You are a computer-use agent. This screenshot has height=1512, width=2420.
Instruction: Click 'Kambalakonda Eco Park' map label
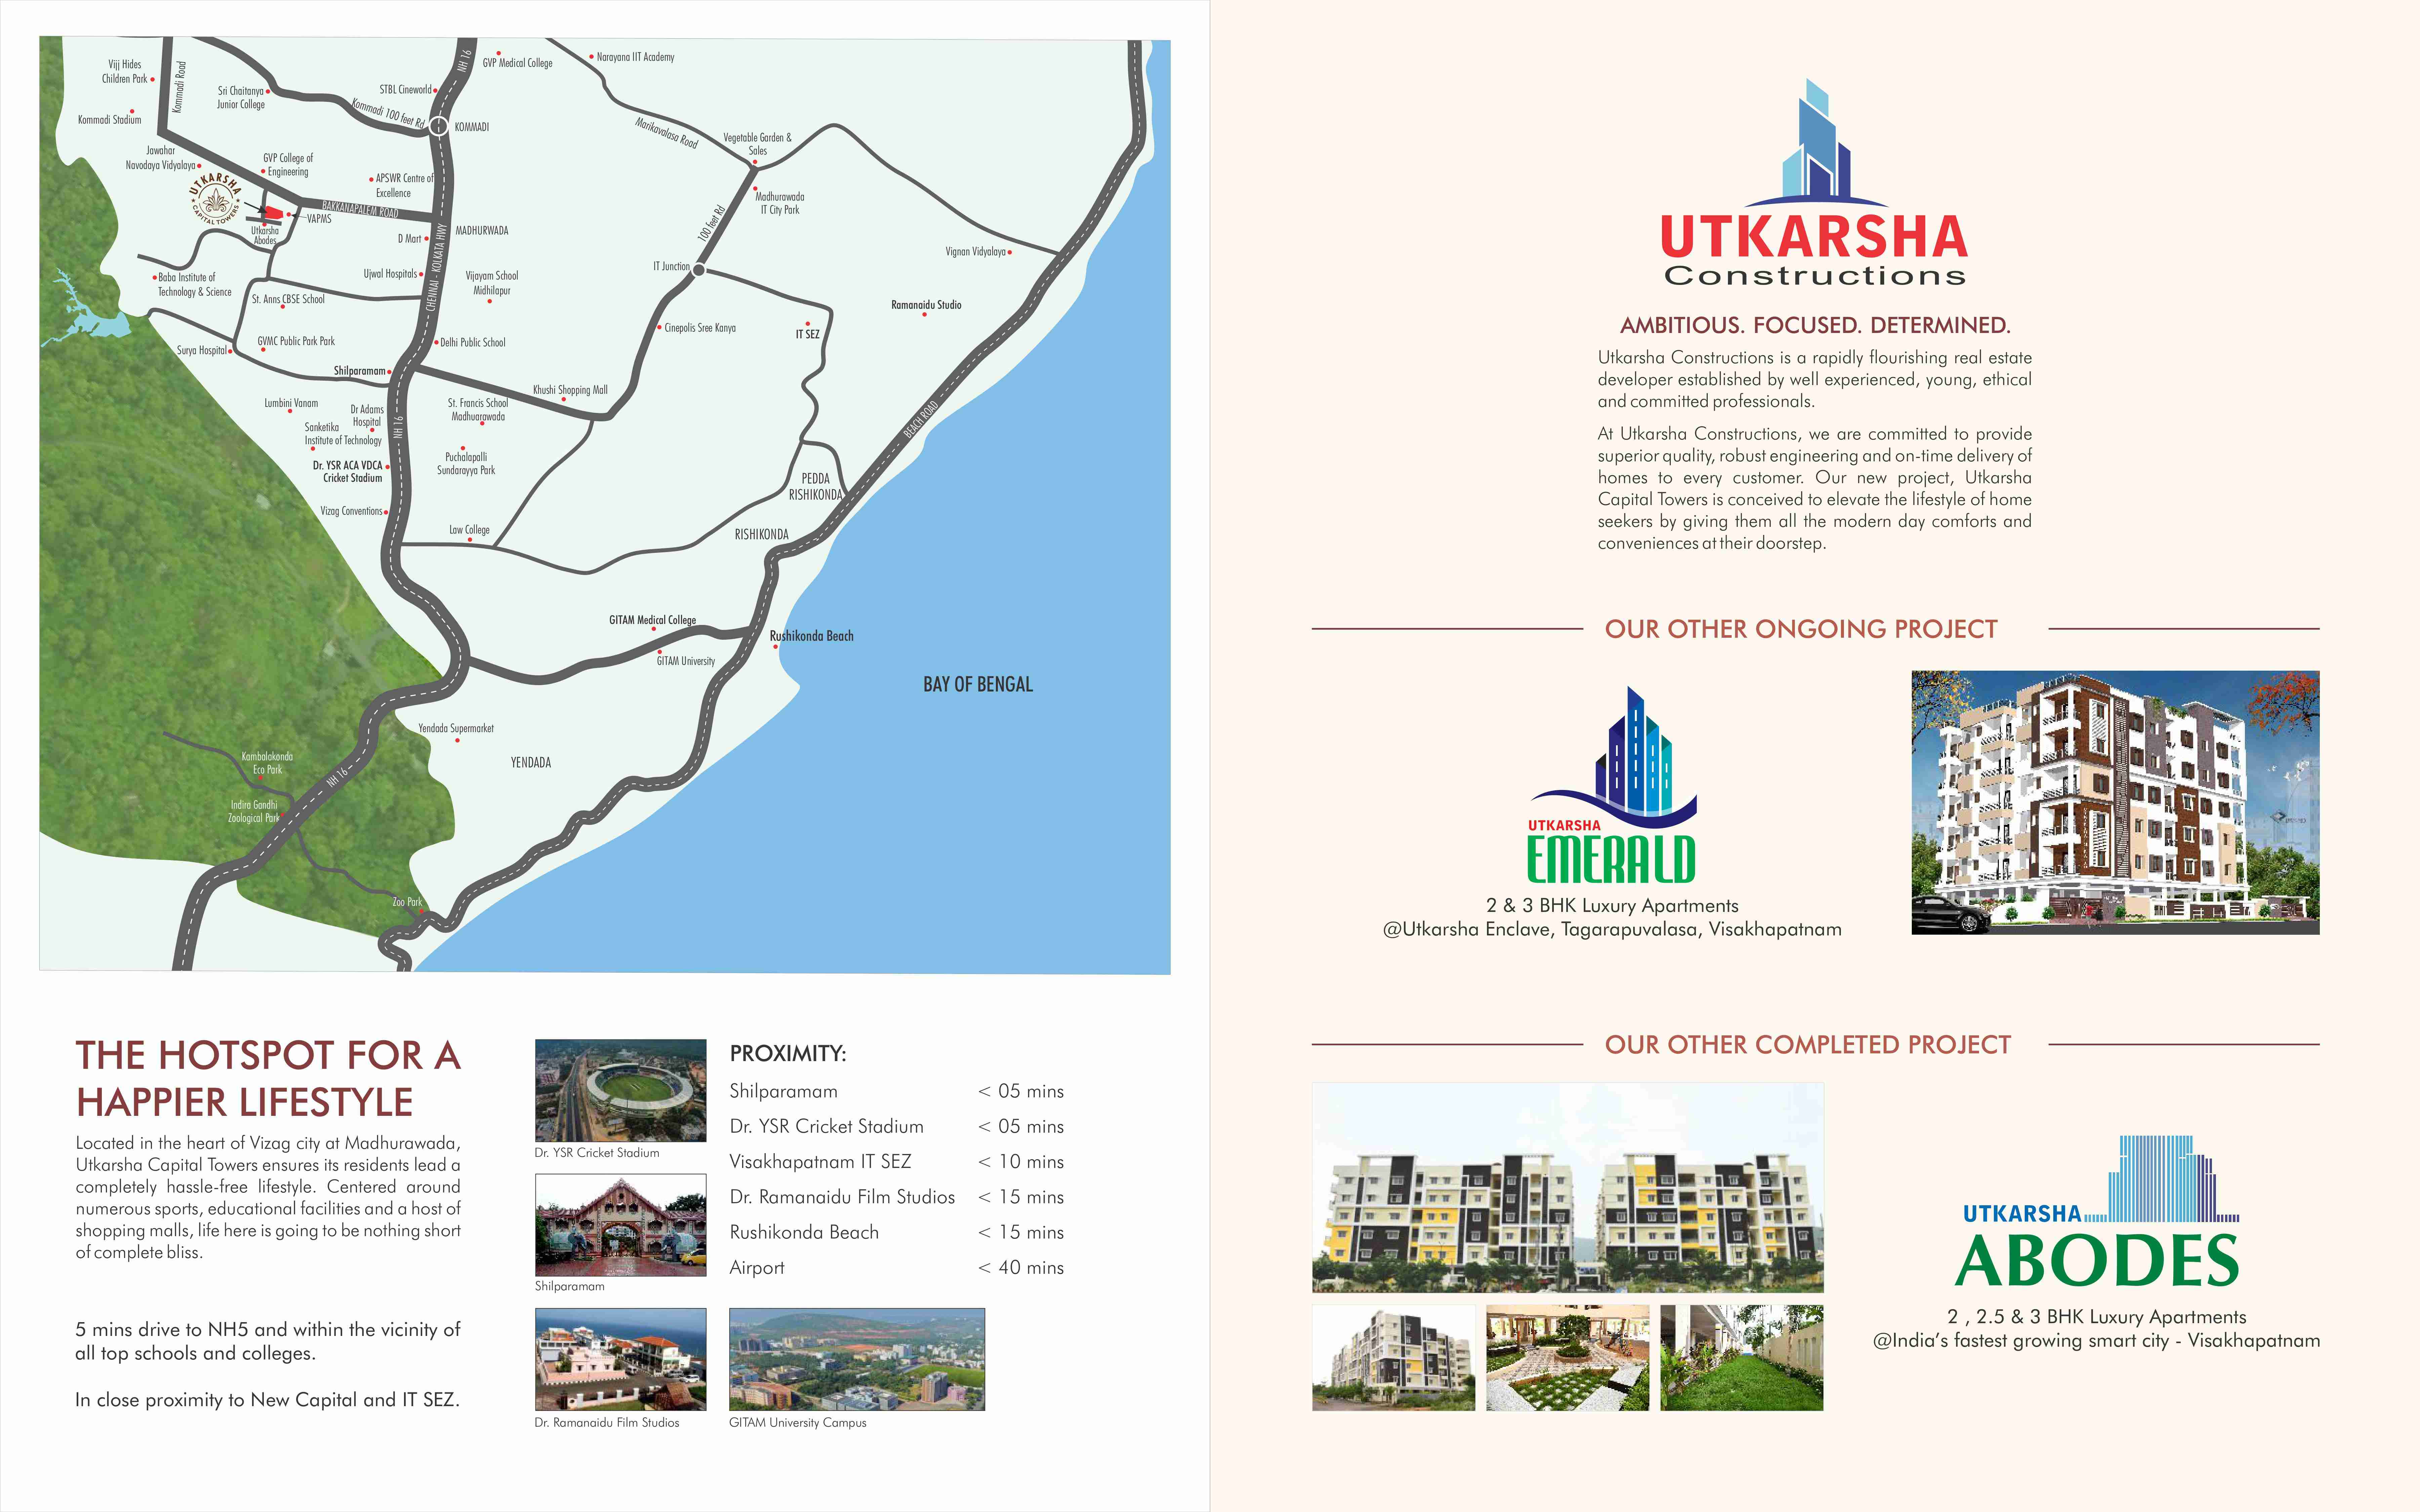pos(267,763)
